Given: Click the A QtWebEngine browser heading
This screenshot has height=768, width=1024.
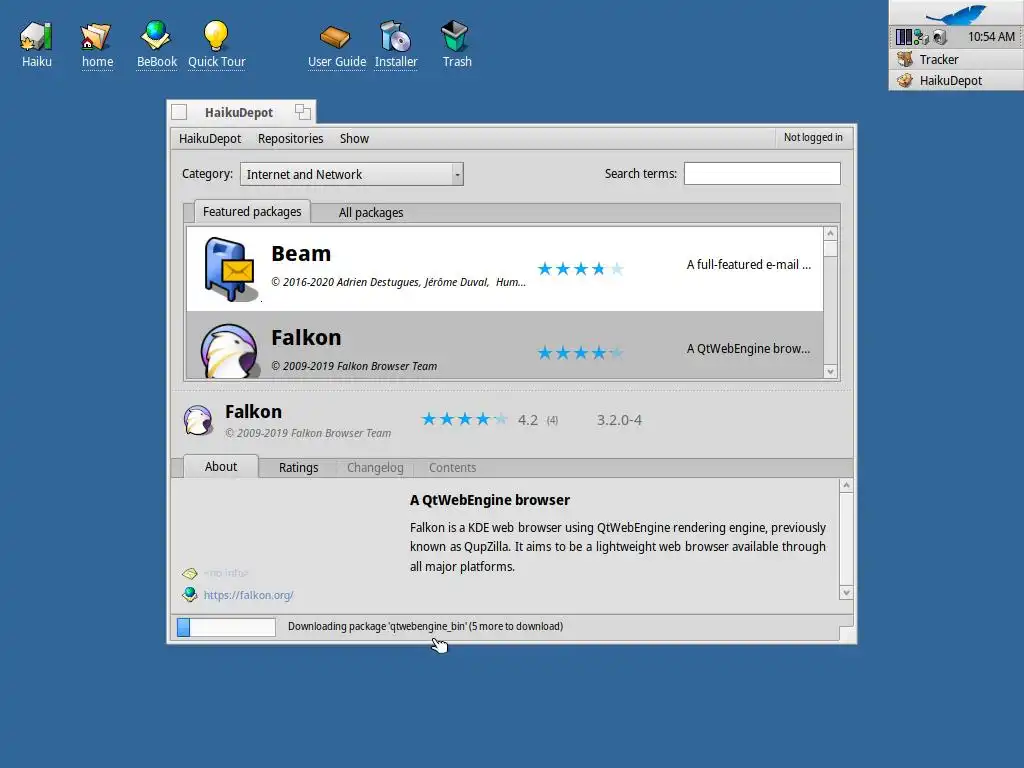Looking at the screenshot, I should (490, 500).
